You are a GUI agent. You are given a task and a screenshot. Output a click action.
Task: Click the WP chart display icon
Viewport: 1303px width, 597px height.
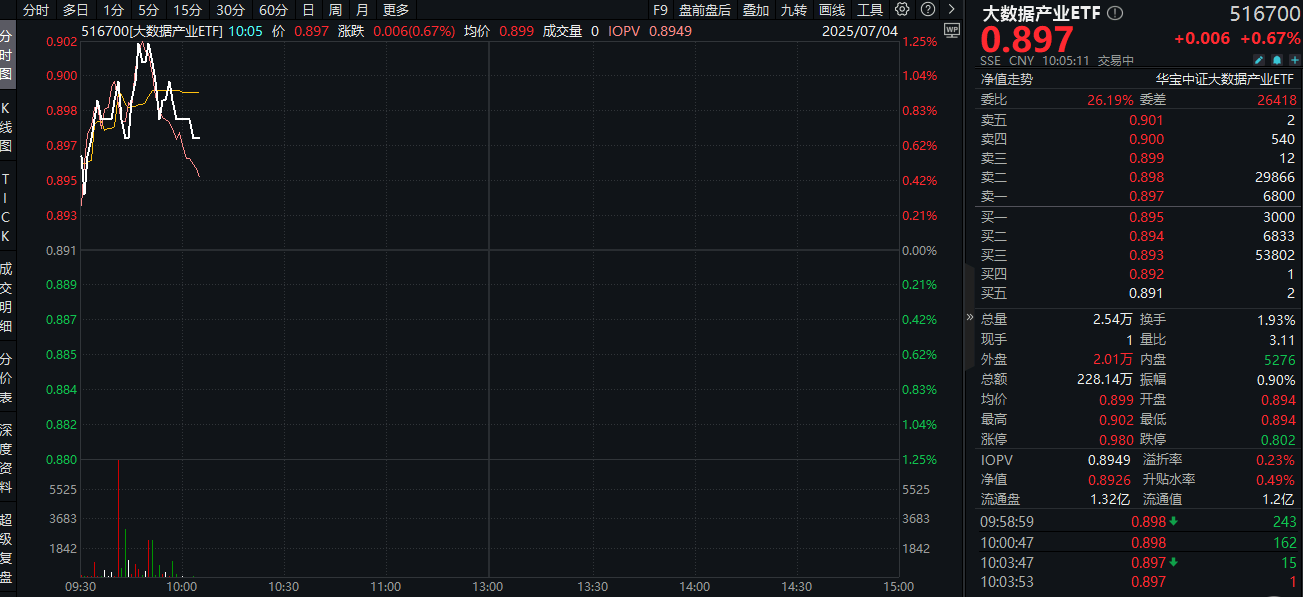[952, 31]
